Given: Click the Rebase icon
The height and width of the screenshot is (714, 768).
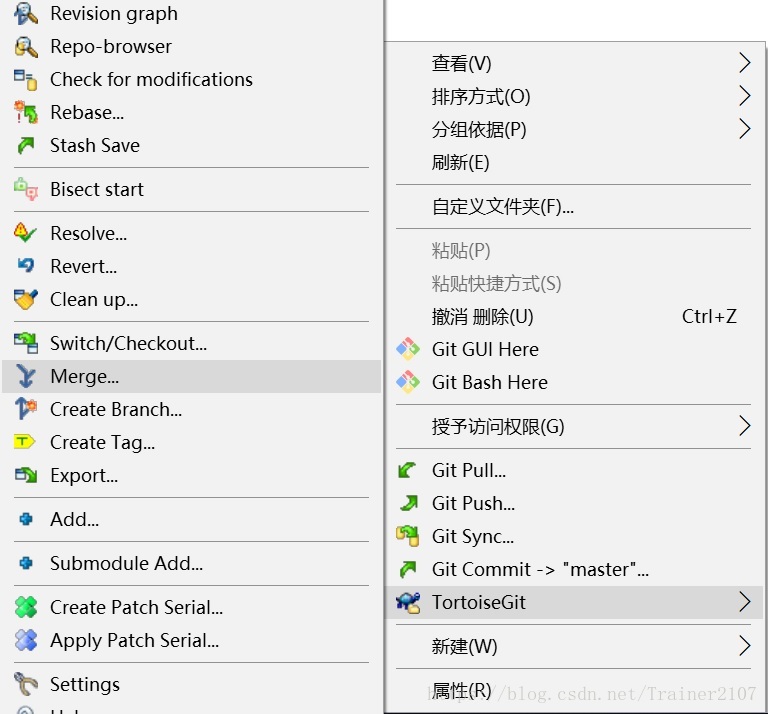Looking at the screenshot, I should click(x=25, y=113).
